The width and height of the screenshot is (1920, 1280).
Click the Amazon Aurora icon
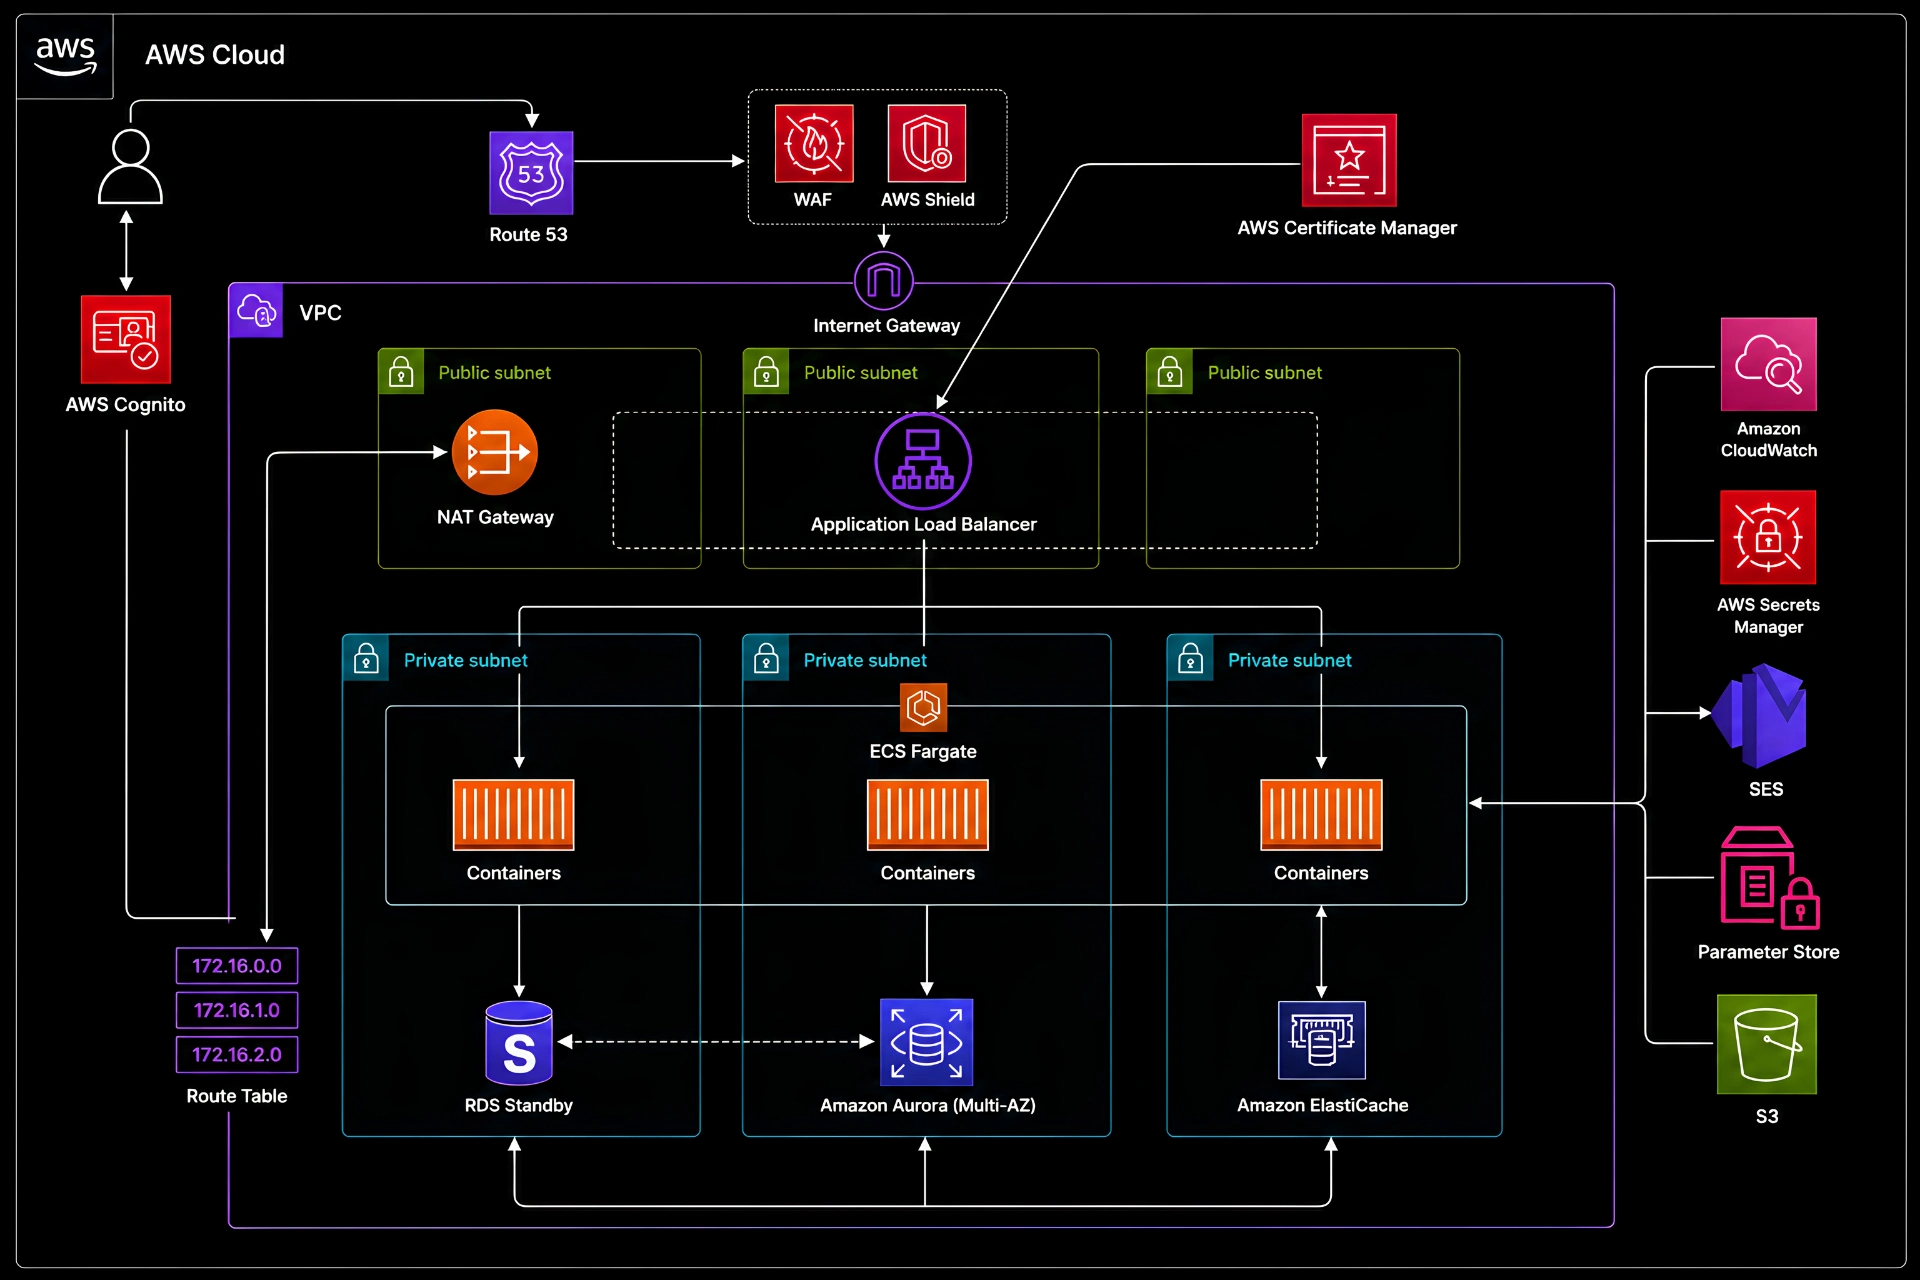(x=927, y=1042)
